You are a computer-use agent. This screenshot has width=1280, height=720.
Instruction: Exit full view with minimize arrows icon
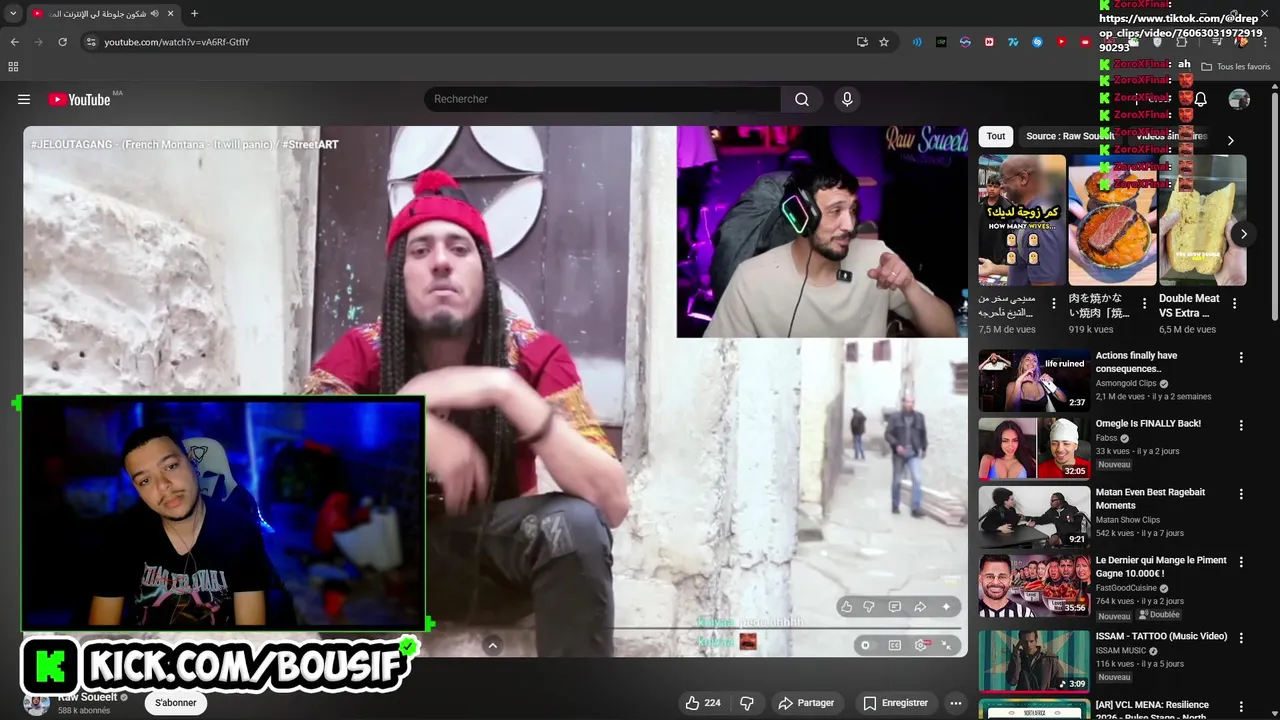click(946, 645)
